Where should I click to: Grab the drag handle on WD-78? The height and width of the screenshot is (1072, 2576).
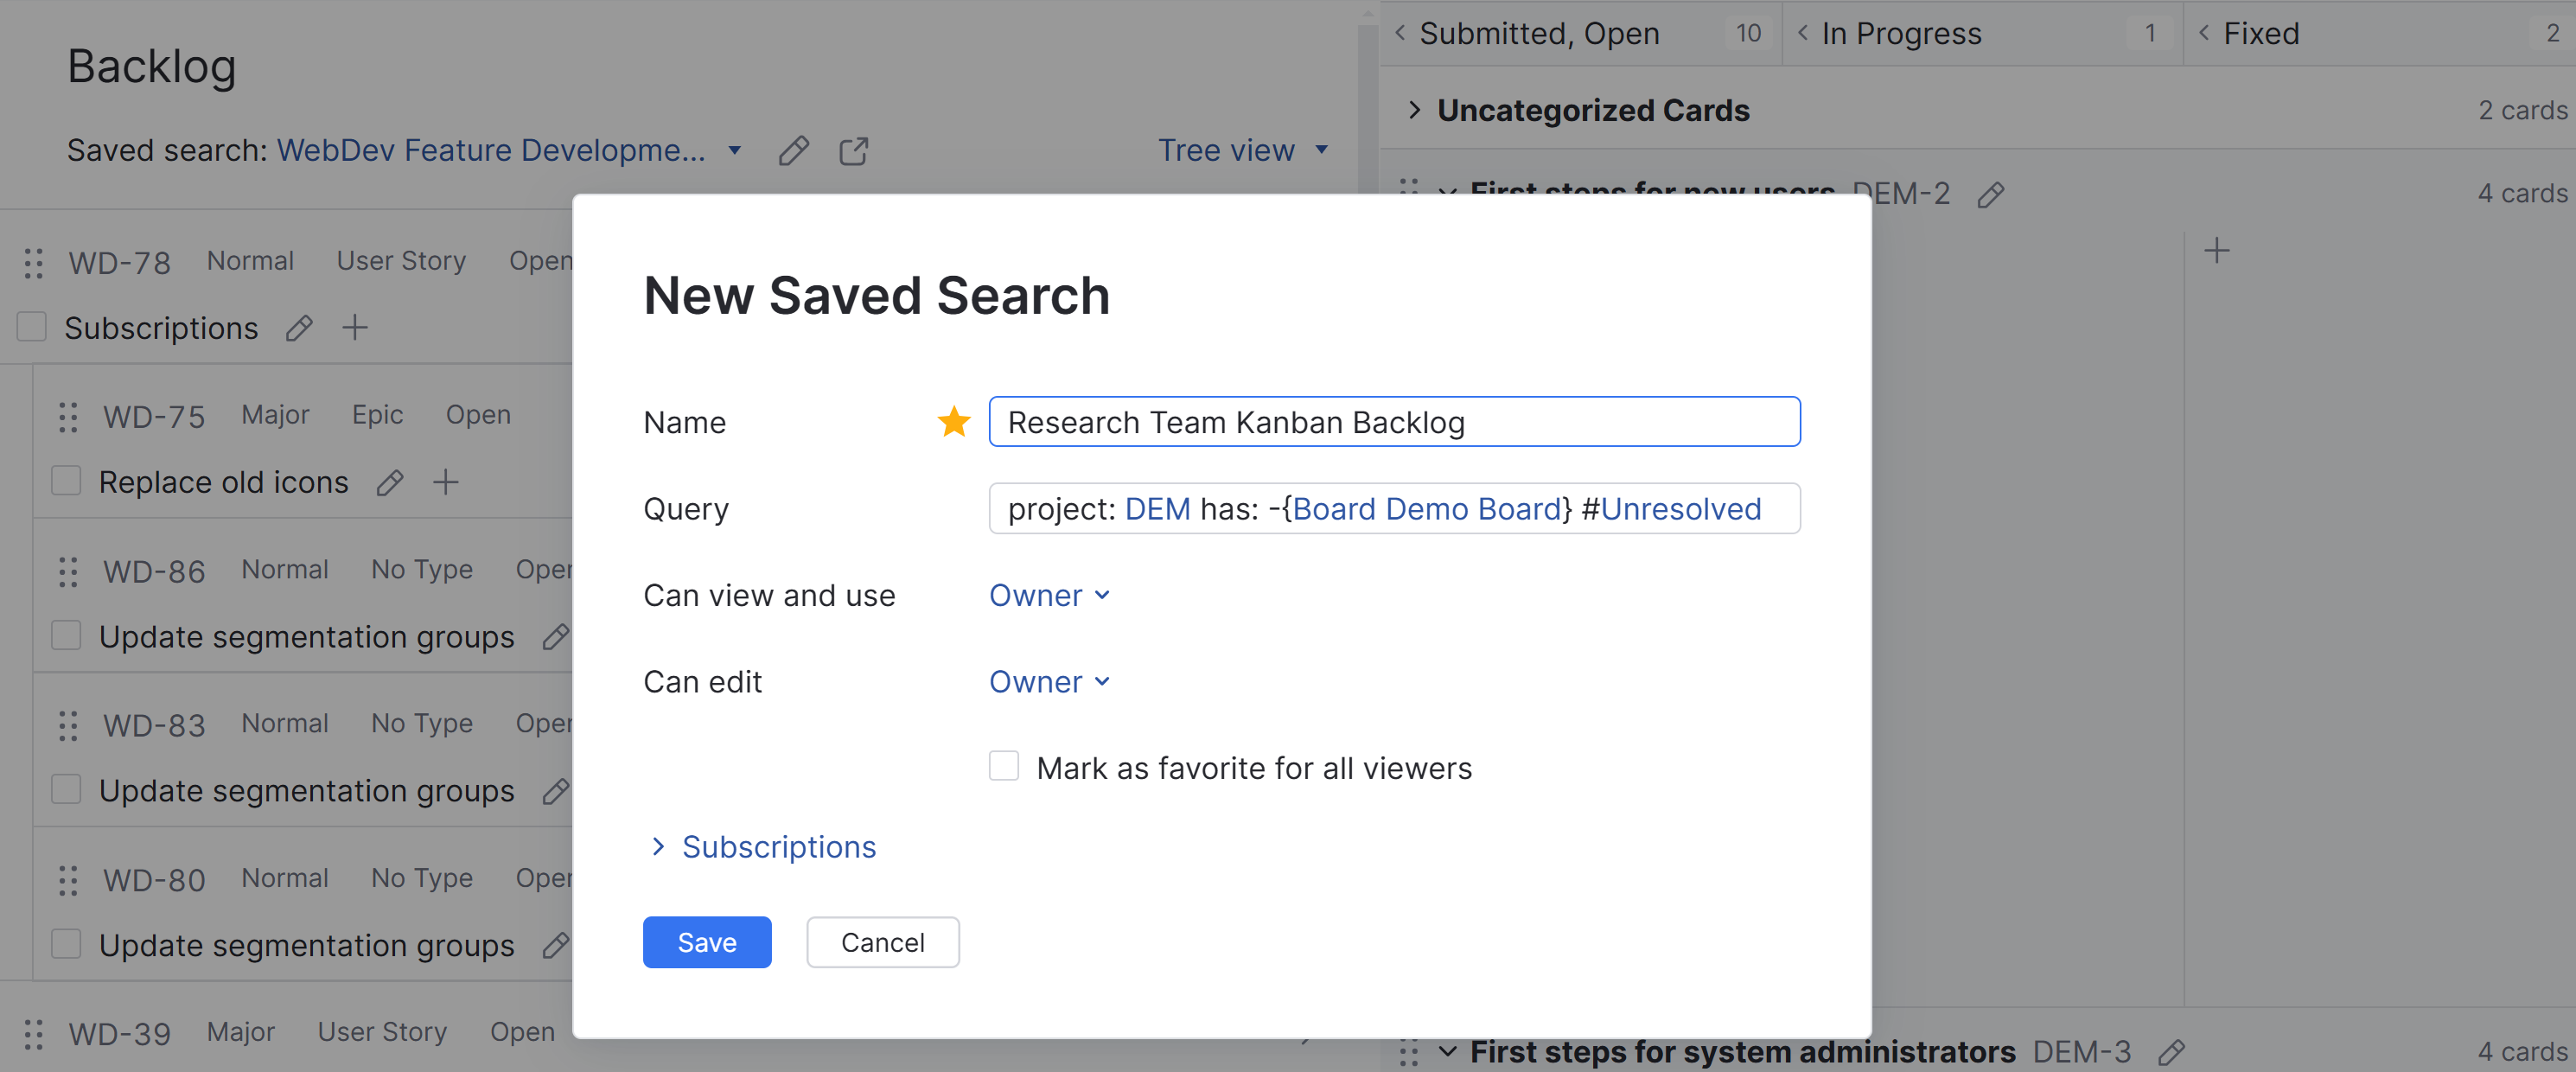pyautogui.click(x=33, y=262)
